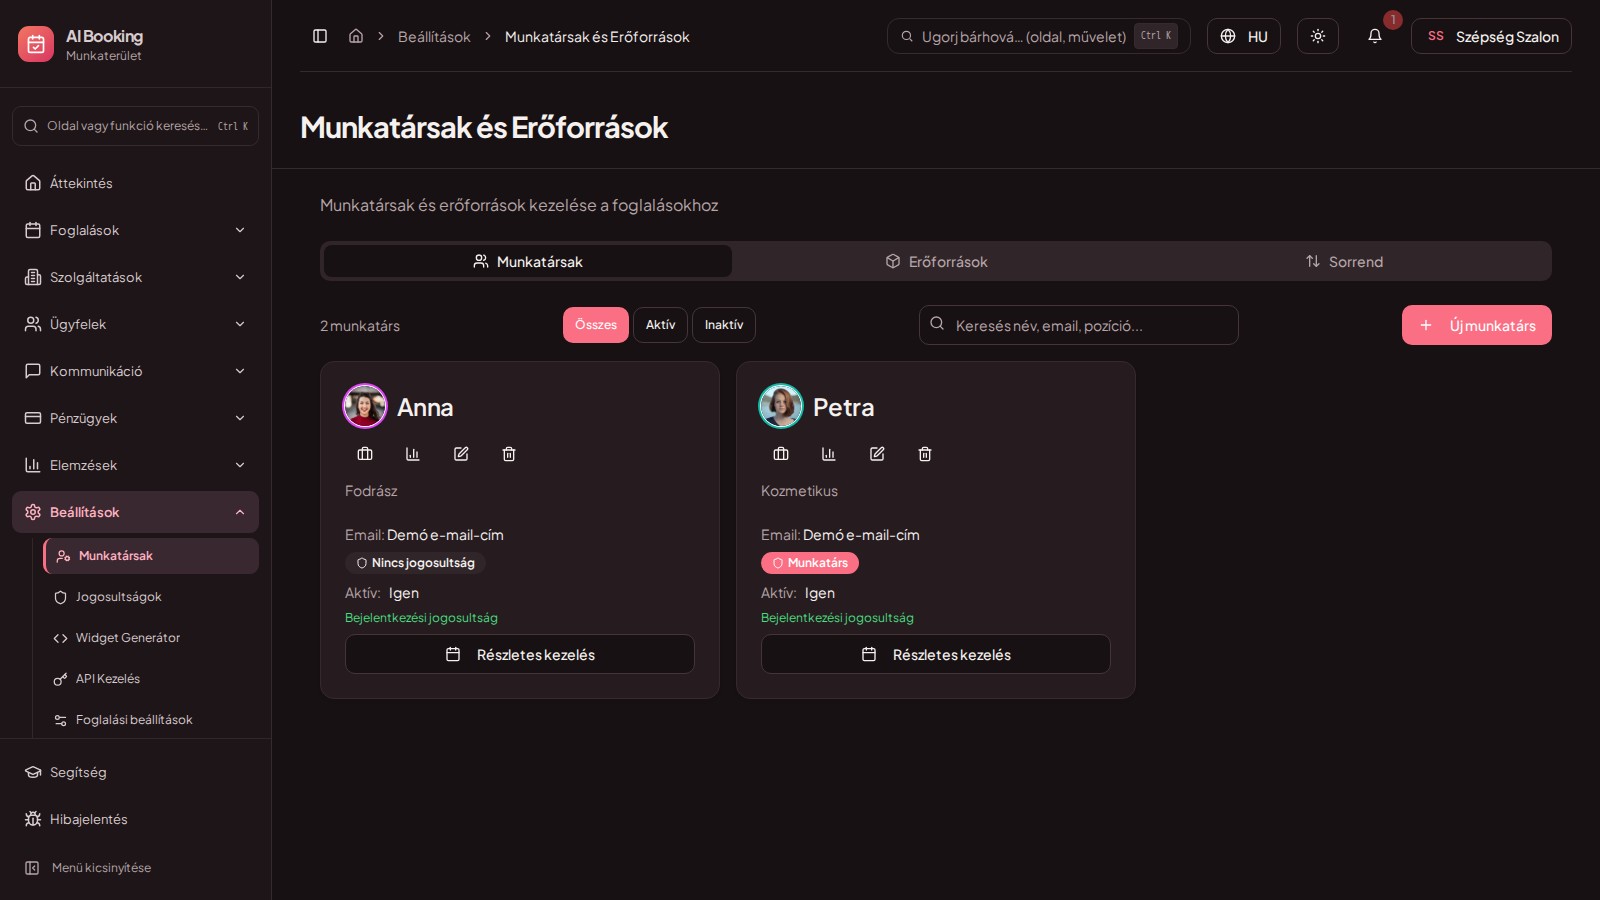This screenshot has height=900, width=1600.
Task: Open Anna's Részletes kezelés button
Action: pos(520,654)
